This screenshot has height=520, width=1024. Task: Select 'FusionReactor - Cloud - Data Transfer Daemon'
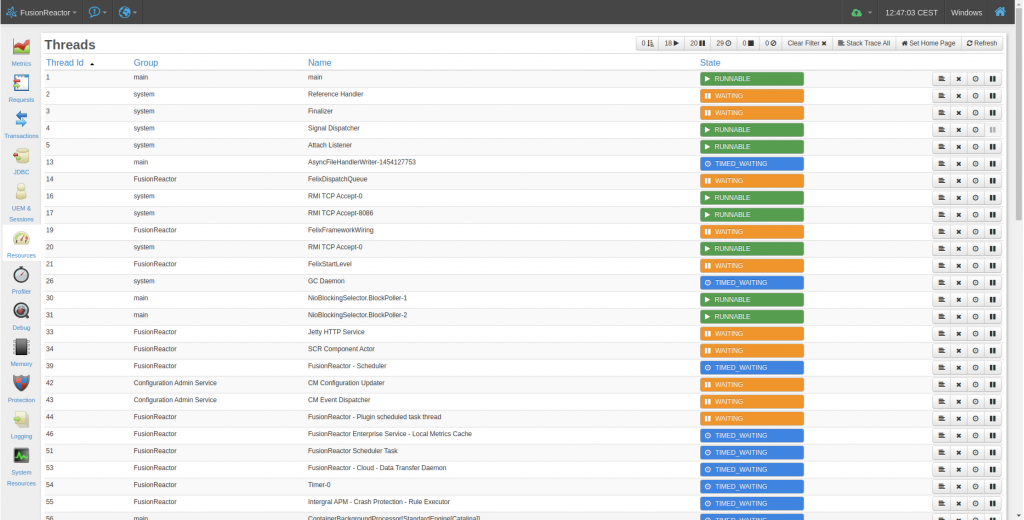pos(377,468)
